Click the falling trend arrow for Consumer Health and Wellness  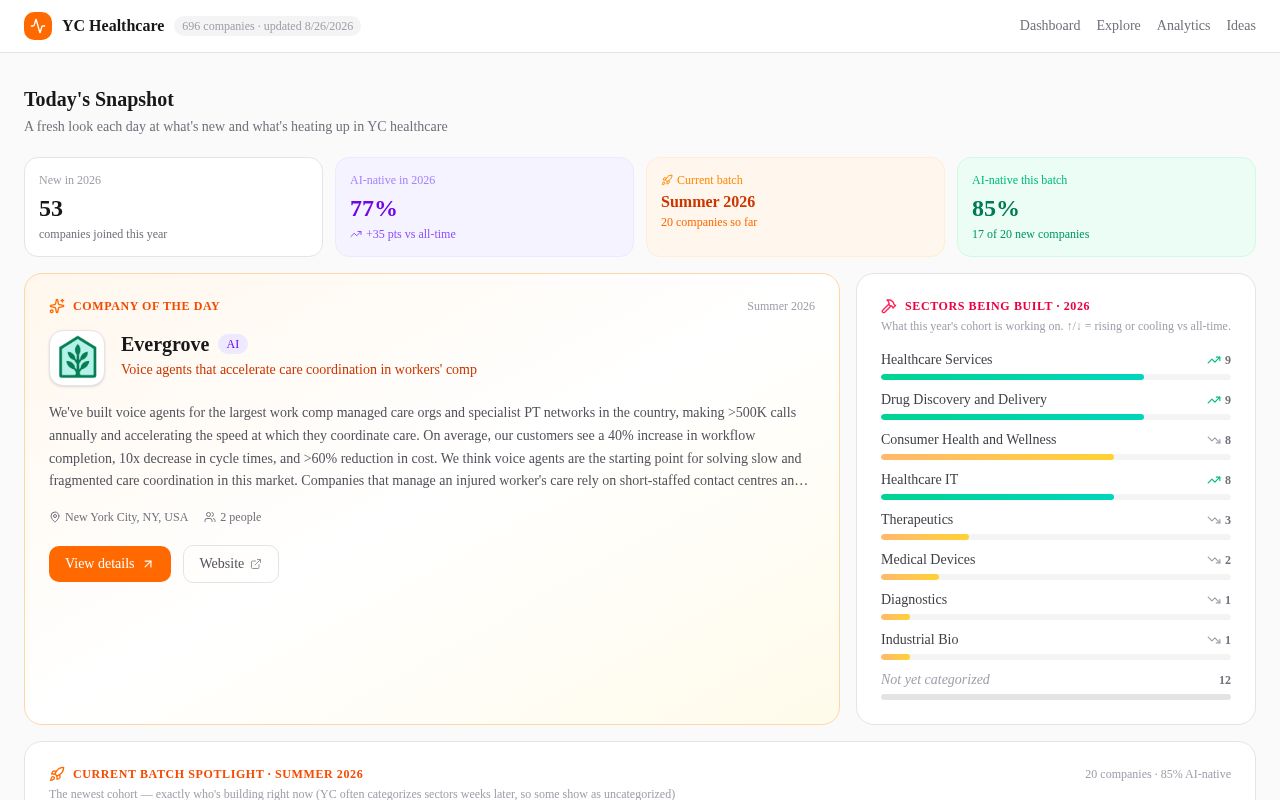tap(1214, 440)
